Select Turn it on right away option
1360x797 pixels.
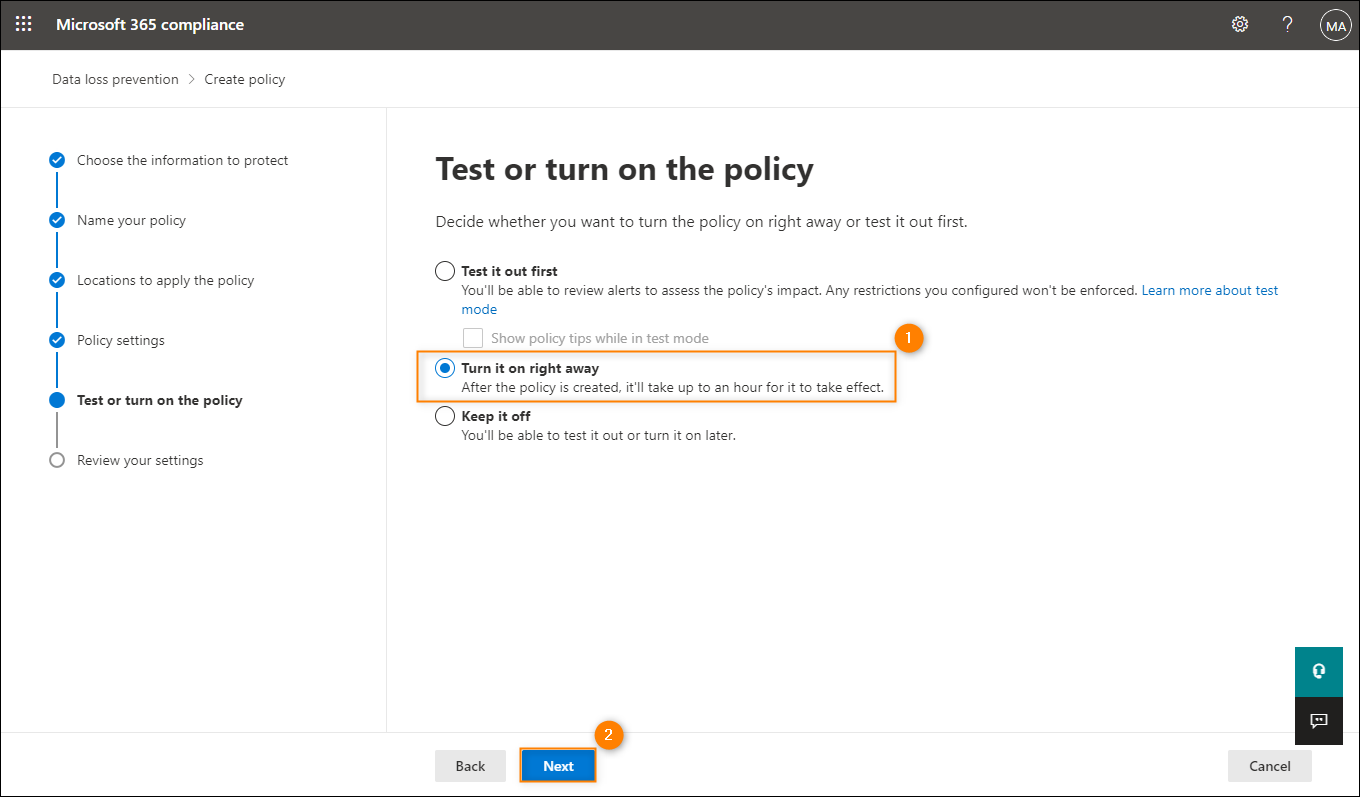(445, 369)
